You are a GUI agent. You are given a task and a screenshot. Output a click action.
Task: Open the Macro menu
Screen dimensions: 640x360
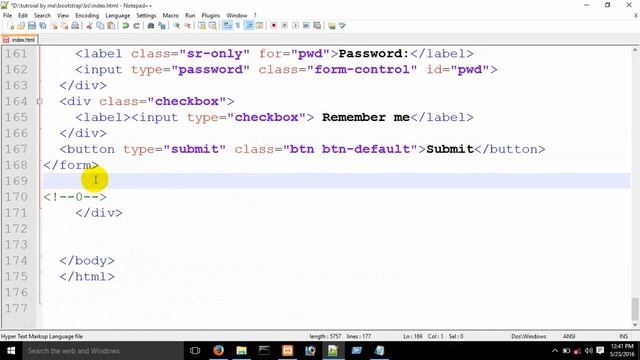(x=171, y=16)
